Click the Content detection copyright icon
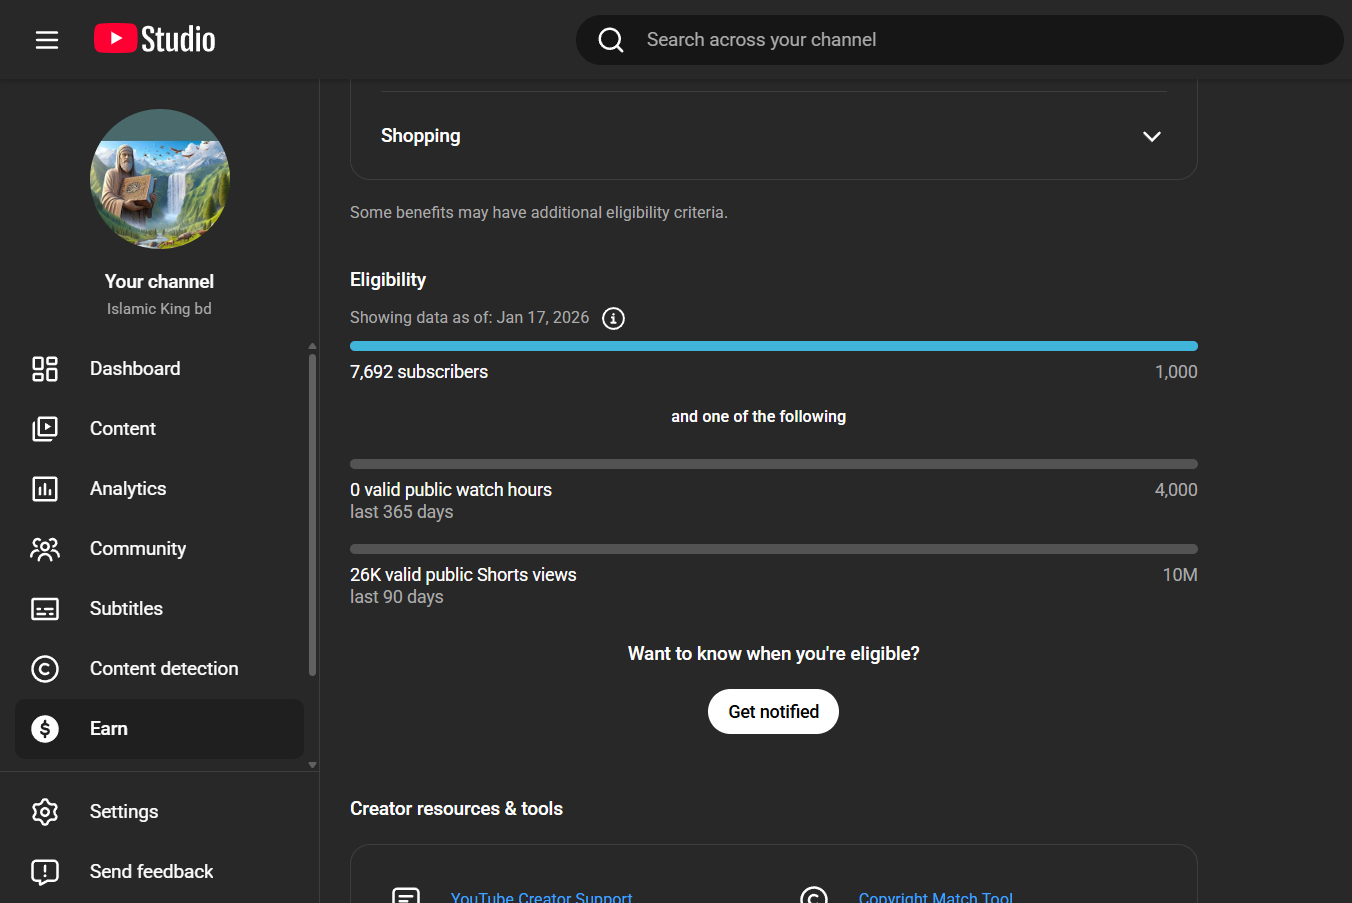 pyautogui.click(x=45, y=669)
